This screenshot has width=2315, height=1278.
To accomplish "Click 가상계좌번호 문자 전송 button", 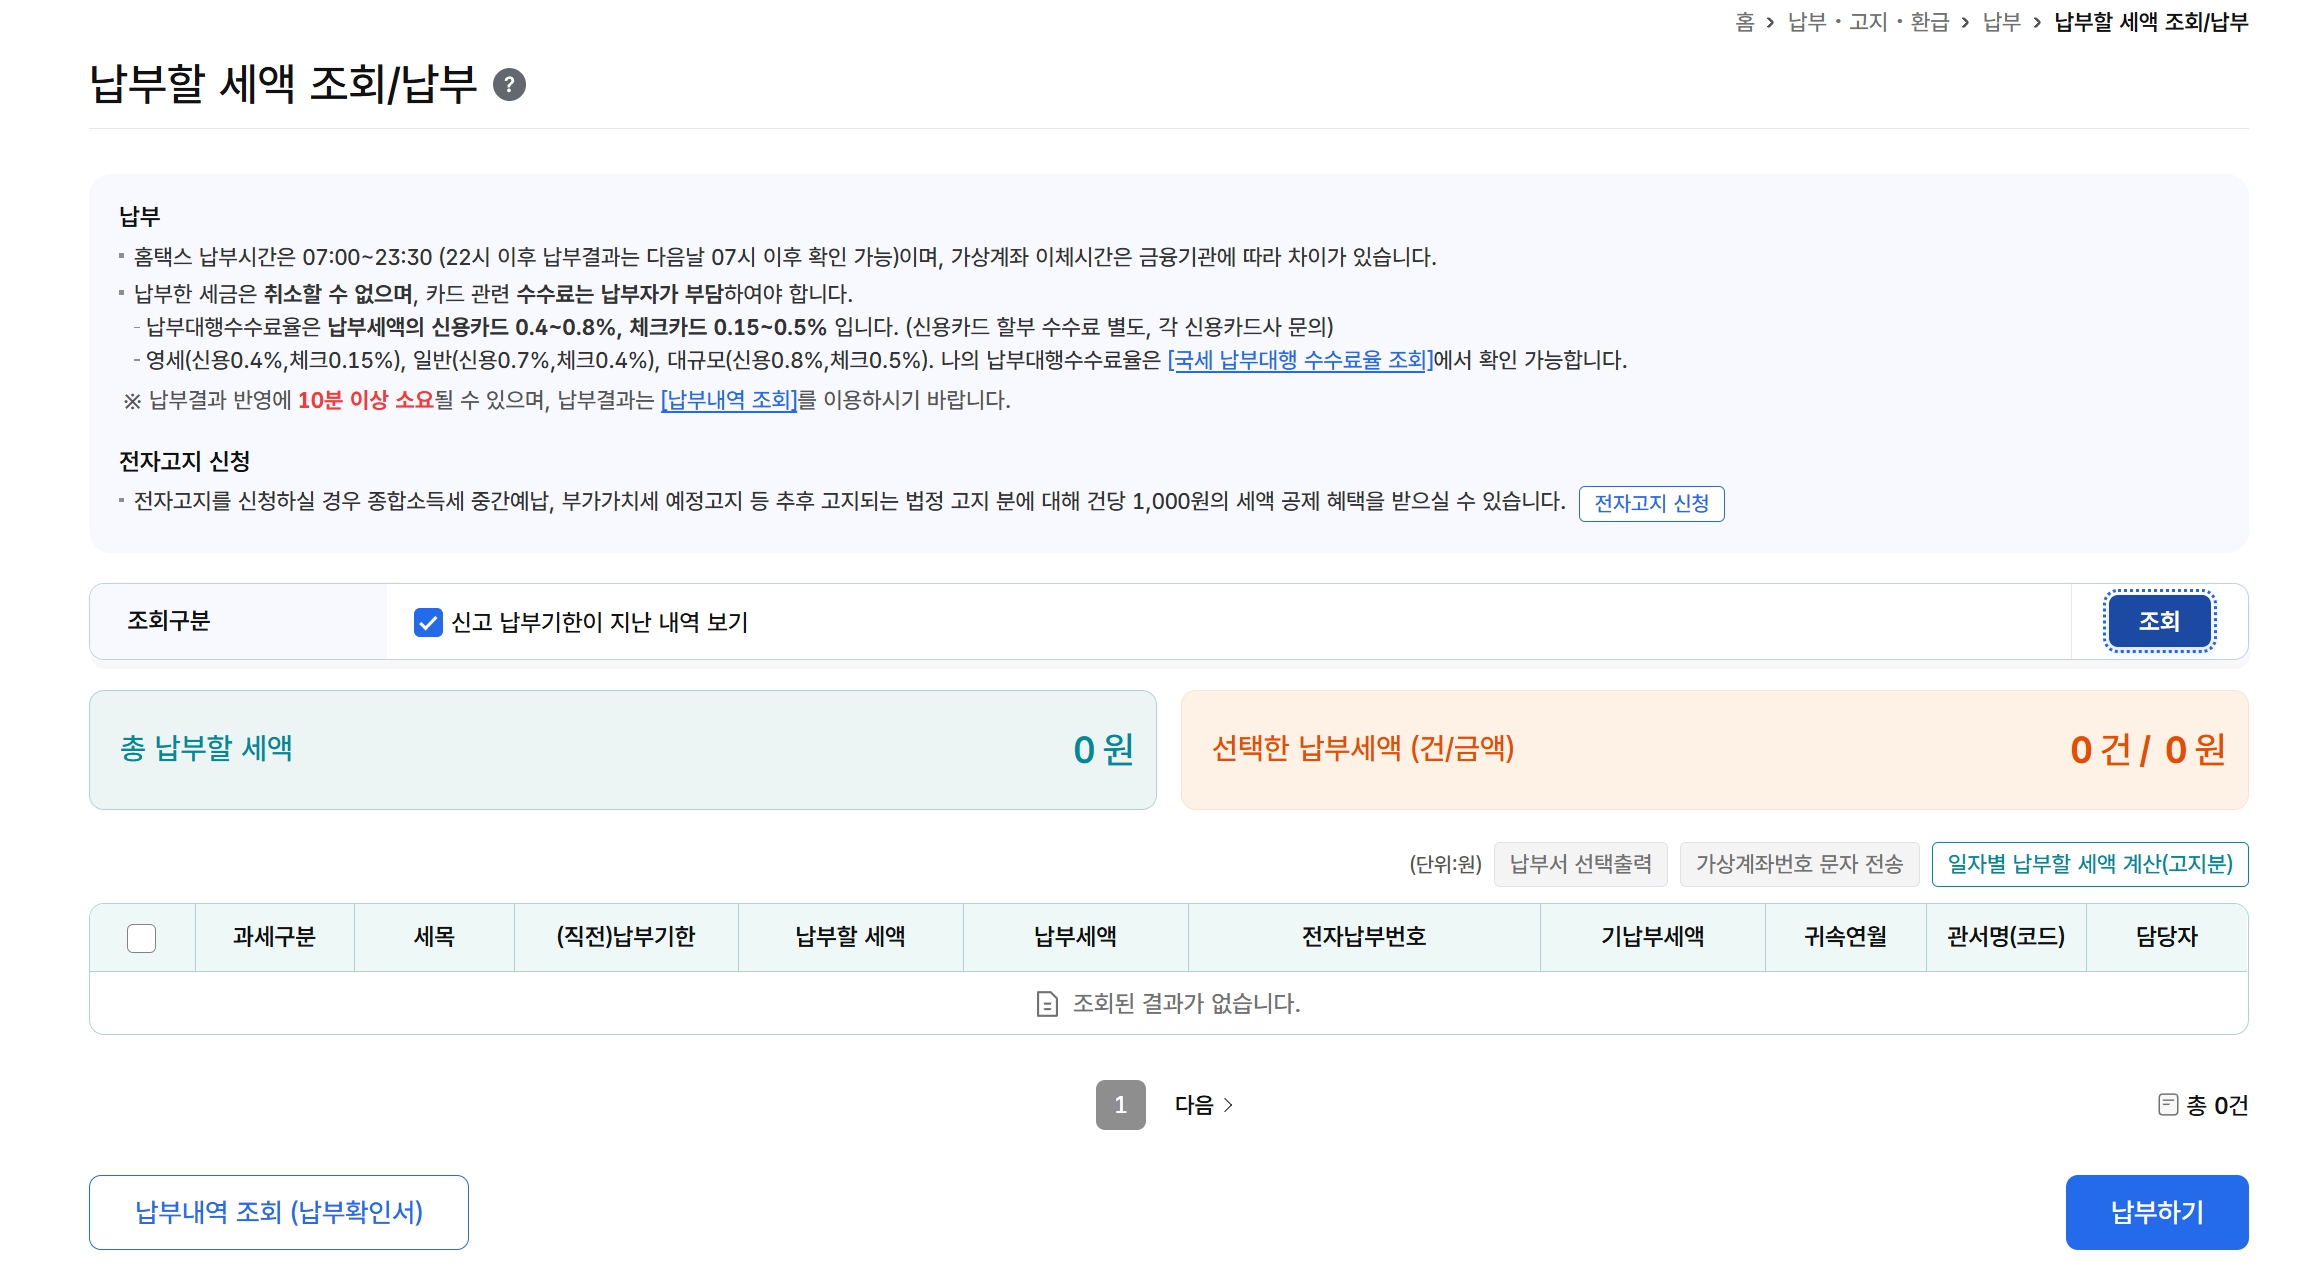I will (x=1799, y=864).
